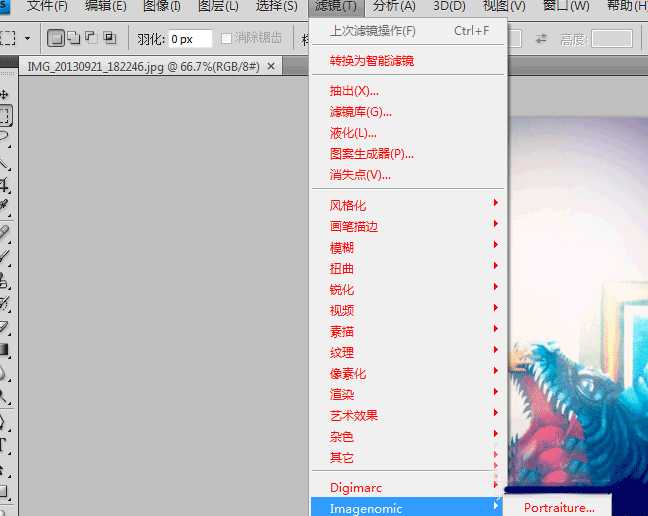648x516 pixels.
Task: Launch the Portraiture... plugin entry
Action: click(x=559, y=508)
